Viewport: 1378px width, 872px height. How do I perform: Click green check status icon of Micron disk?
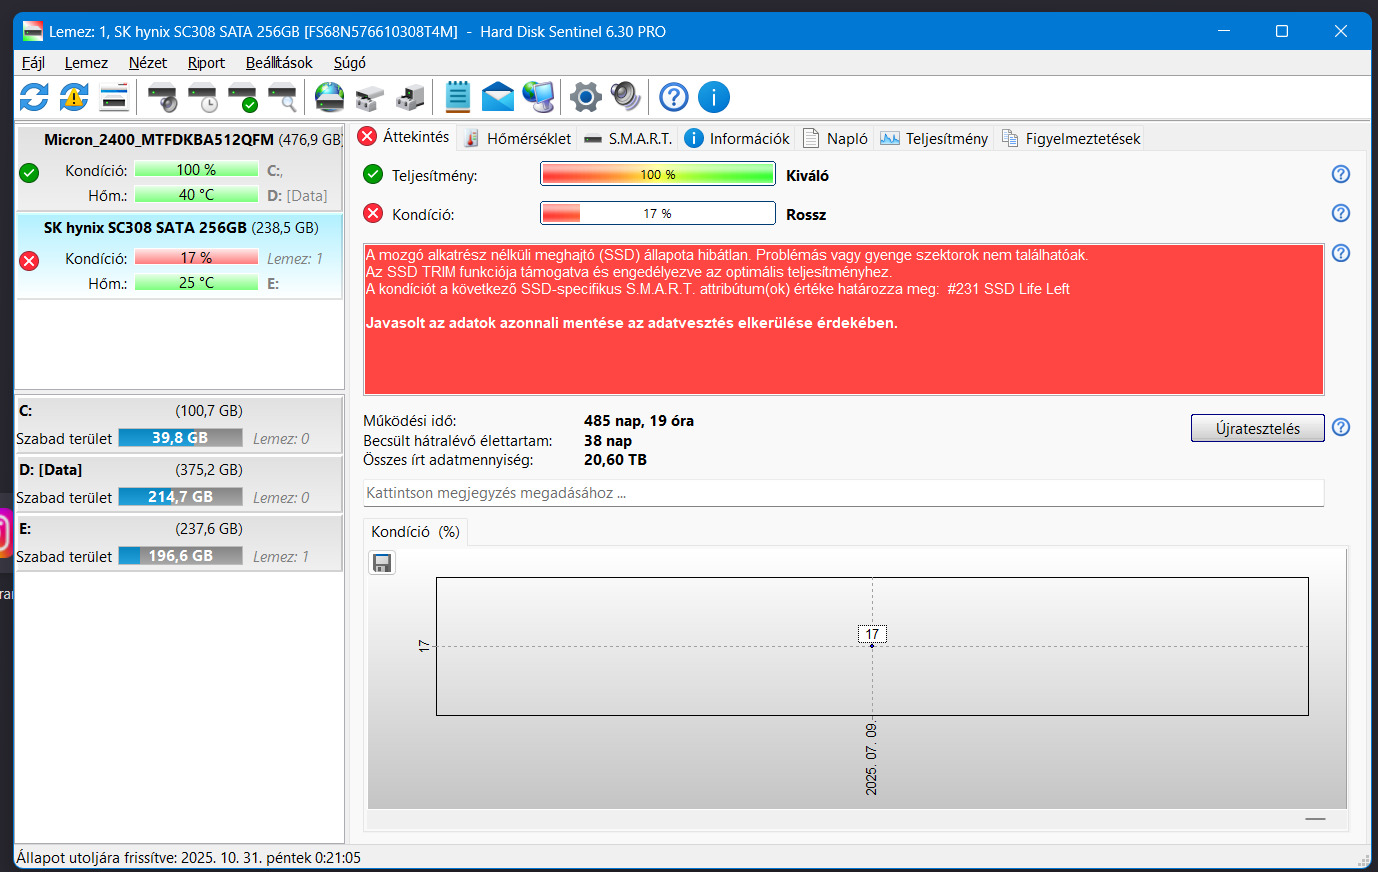click(x=29, y=173)
